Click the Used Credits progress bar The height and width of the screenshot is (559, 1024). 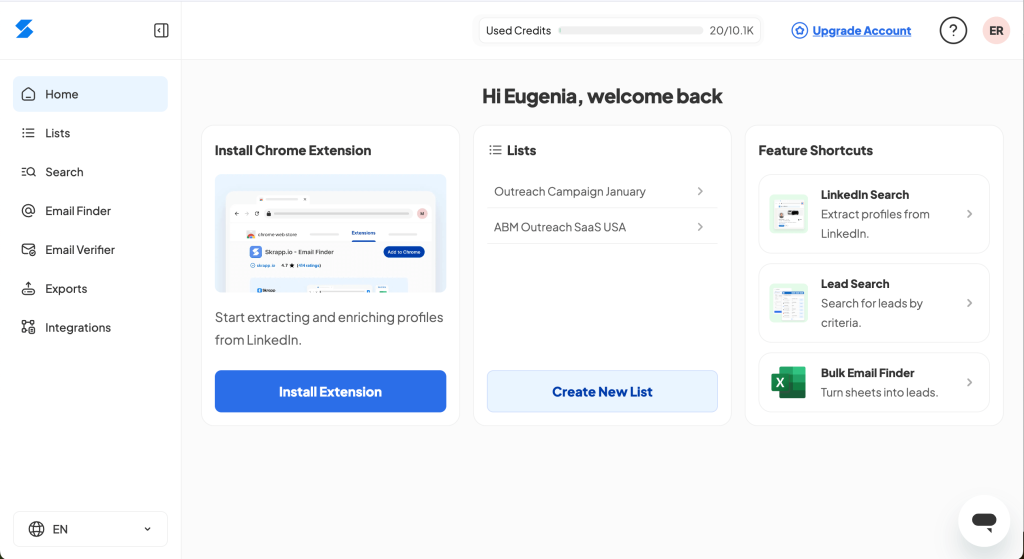click(x=630, y=31)
